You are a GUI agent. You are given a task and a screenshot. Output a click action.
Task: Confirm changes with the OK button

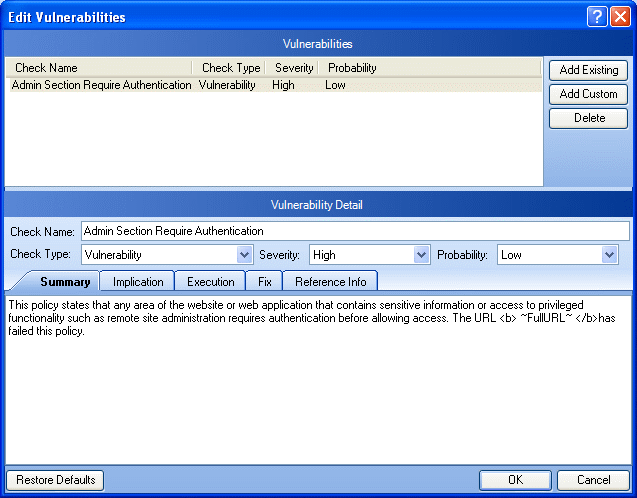pos(515,480)
